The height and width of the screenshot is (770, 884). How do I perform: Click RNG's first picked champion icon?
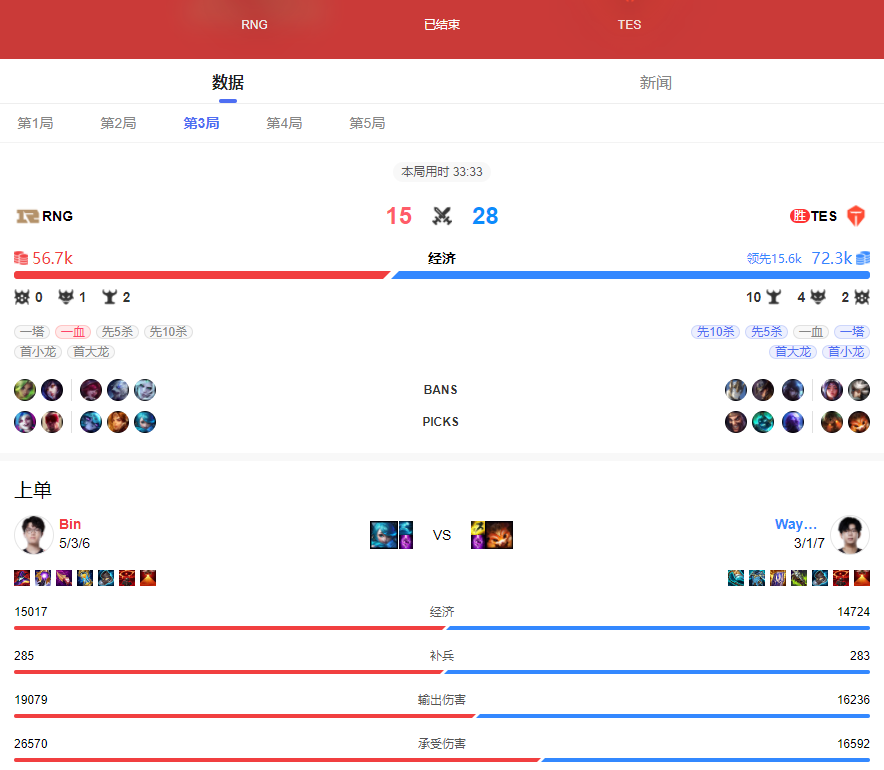click(x=25, y=422)
